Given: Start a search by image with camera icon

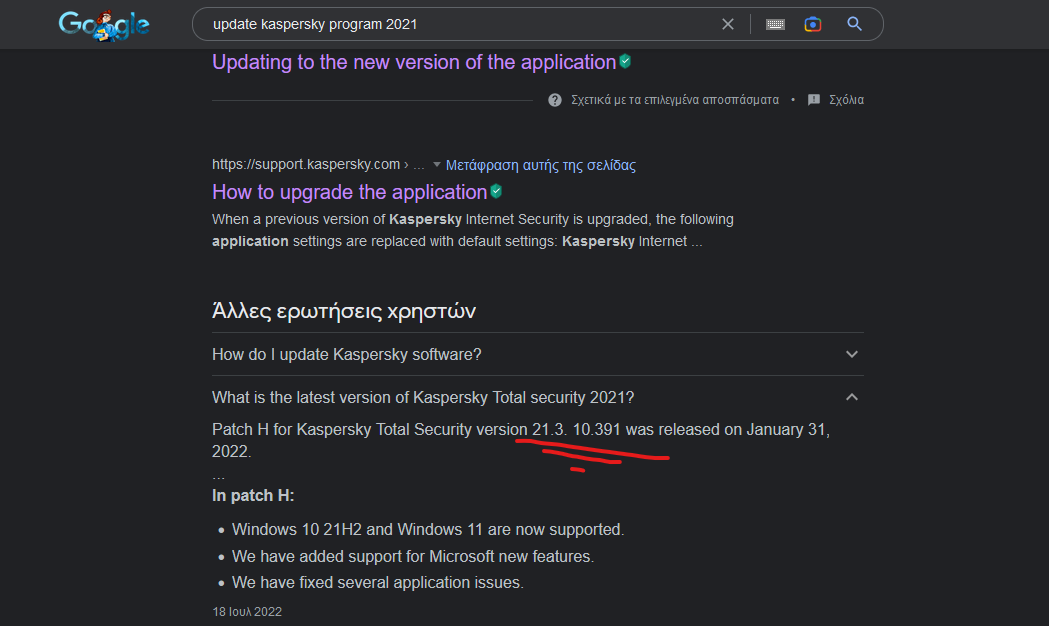Looking at the screenshot, I should tap(813, 24).
